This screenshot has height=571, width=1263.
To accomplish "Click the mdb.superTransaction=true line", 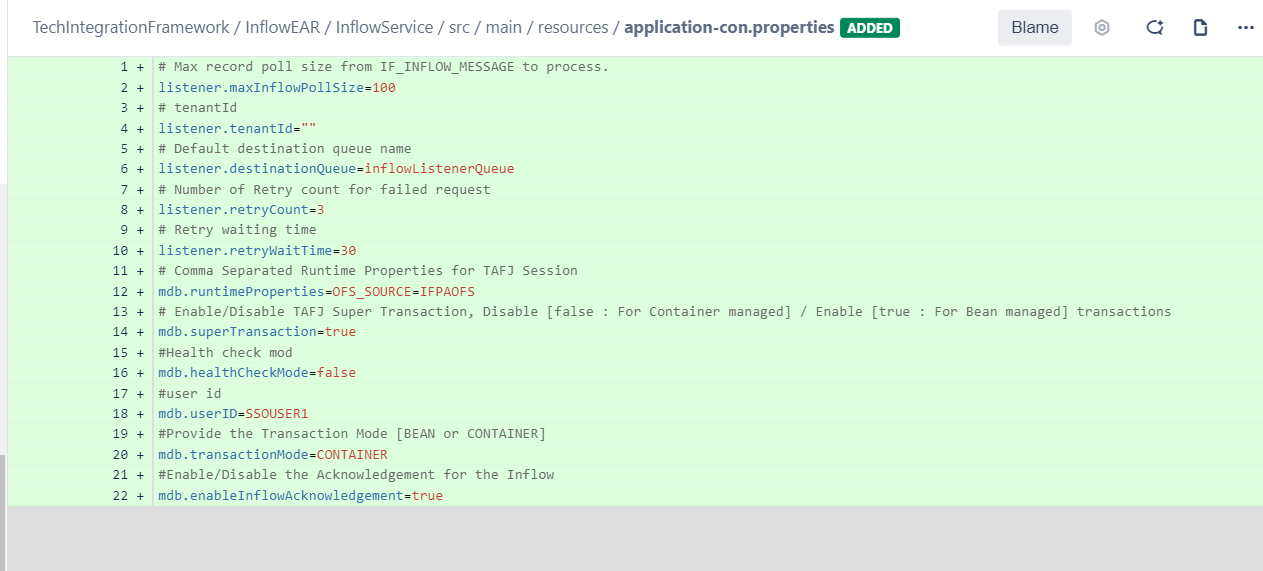I will (x=257, y=332).
